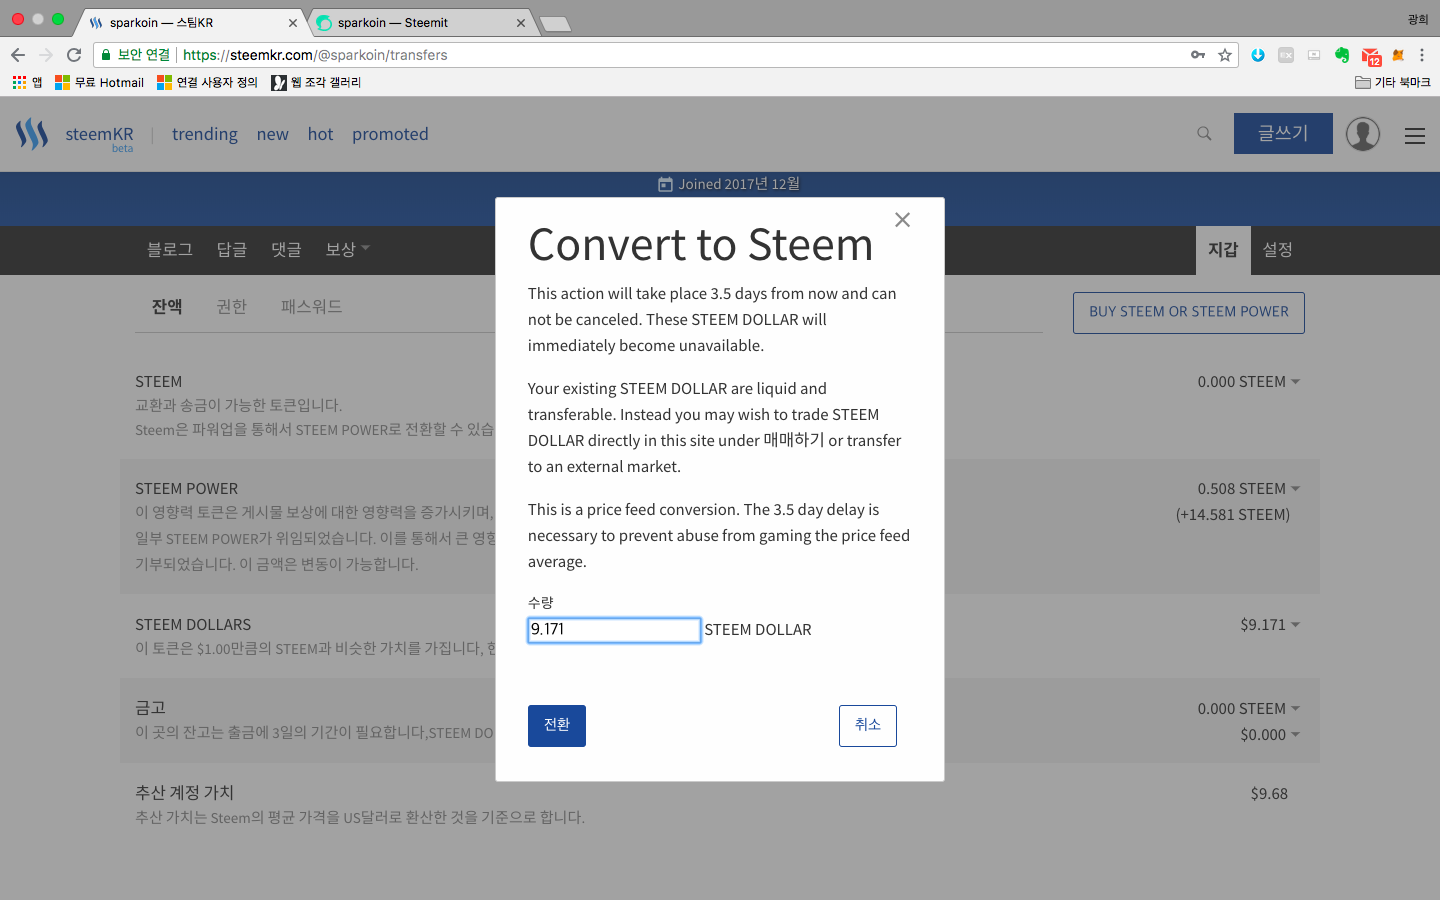
Task: Open the 기타 북마크 folder
Action: 1393,82
